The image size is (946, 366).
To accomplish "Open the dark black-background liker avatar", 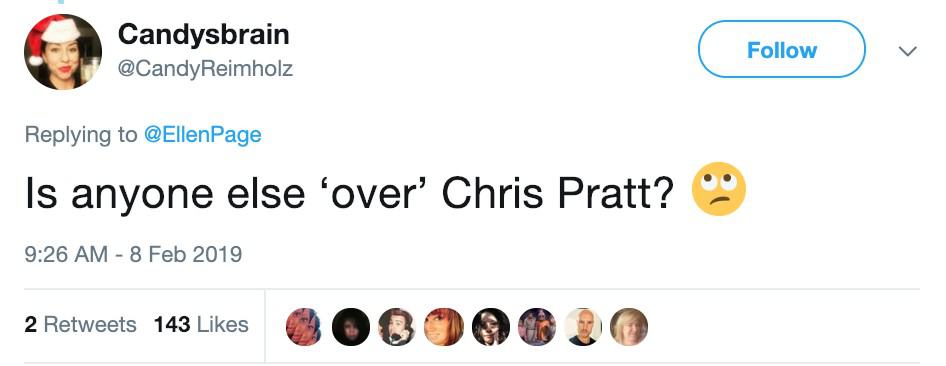I will [x=351, y=327].
